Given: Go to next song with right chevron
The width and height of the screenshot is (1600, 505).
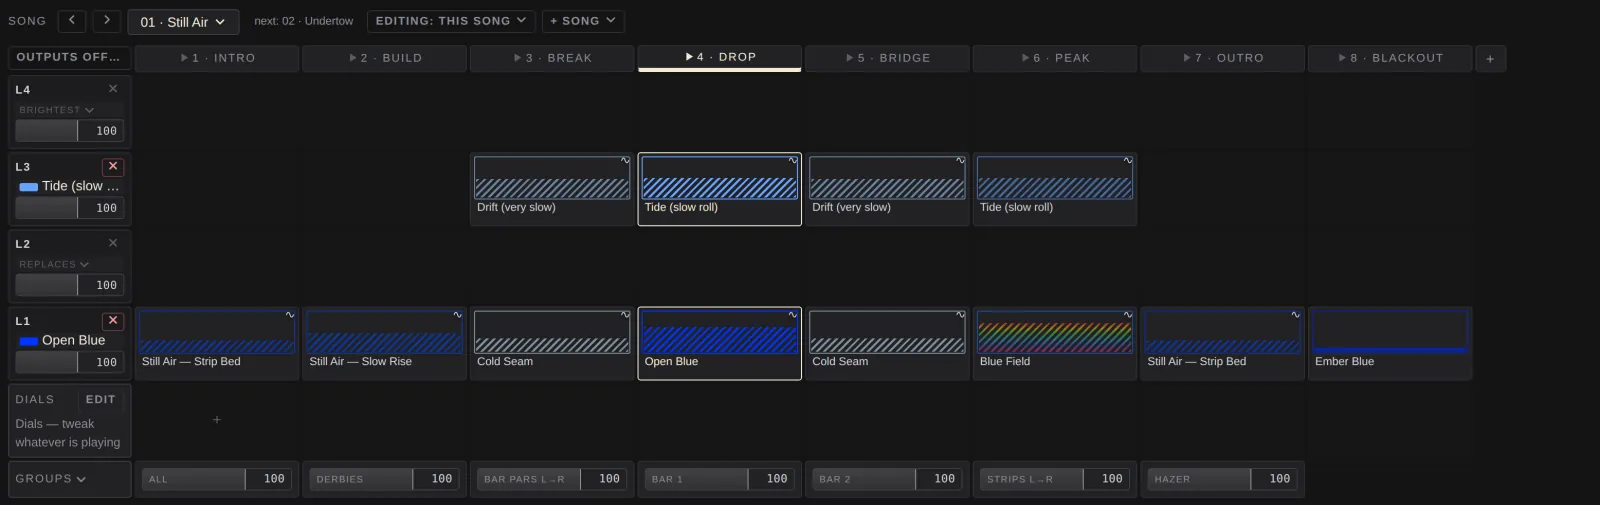Looking at the screenshot, I should 107,21.
